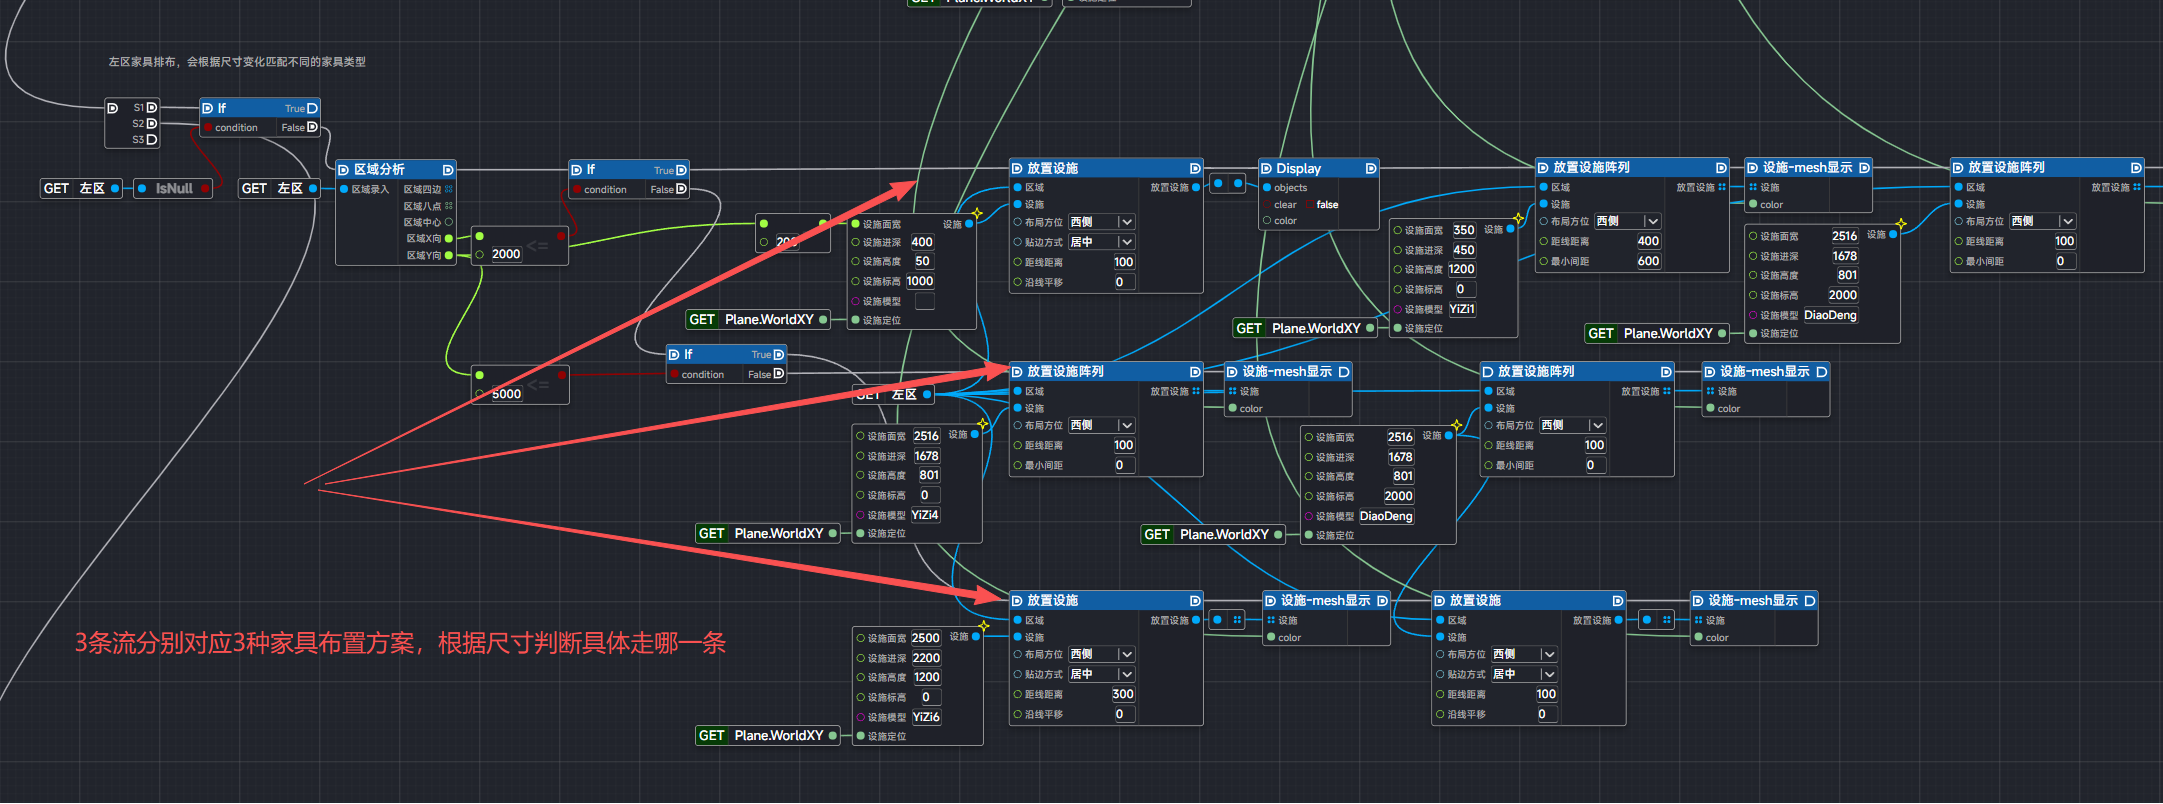This screenshot has width=2163, height=804.
Task: Open 贴边方式 居中 dropdown in top 放置设施 node
Action: point(1126,242)
